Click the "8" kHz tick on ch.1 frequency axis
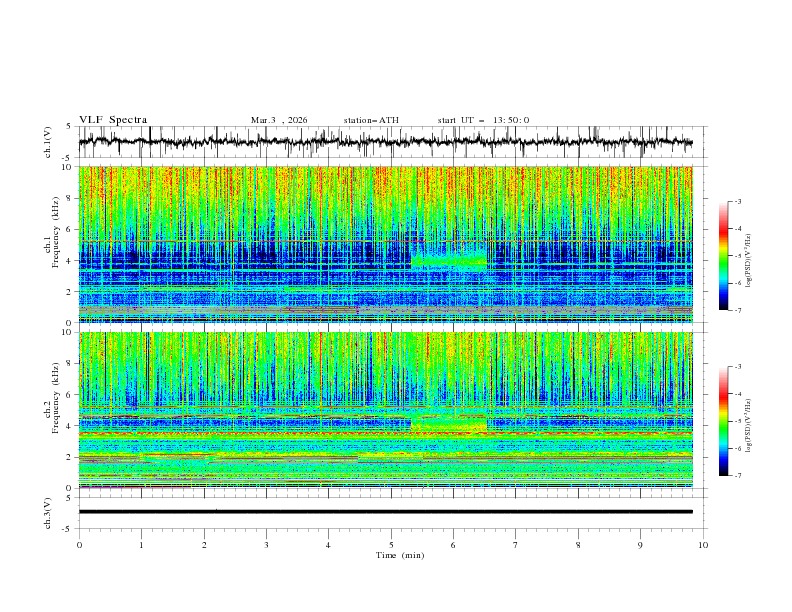This screenshot has width=792, height=612. (69, 198)
